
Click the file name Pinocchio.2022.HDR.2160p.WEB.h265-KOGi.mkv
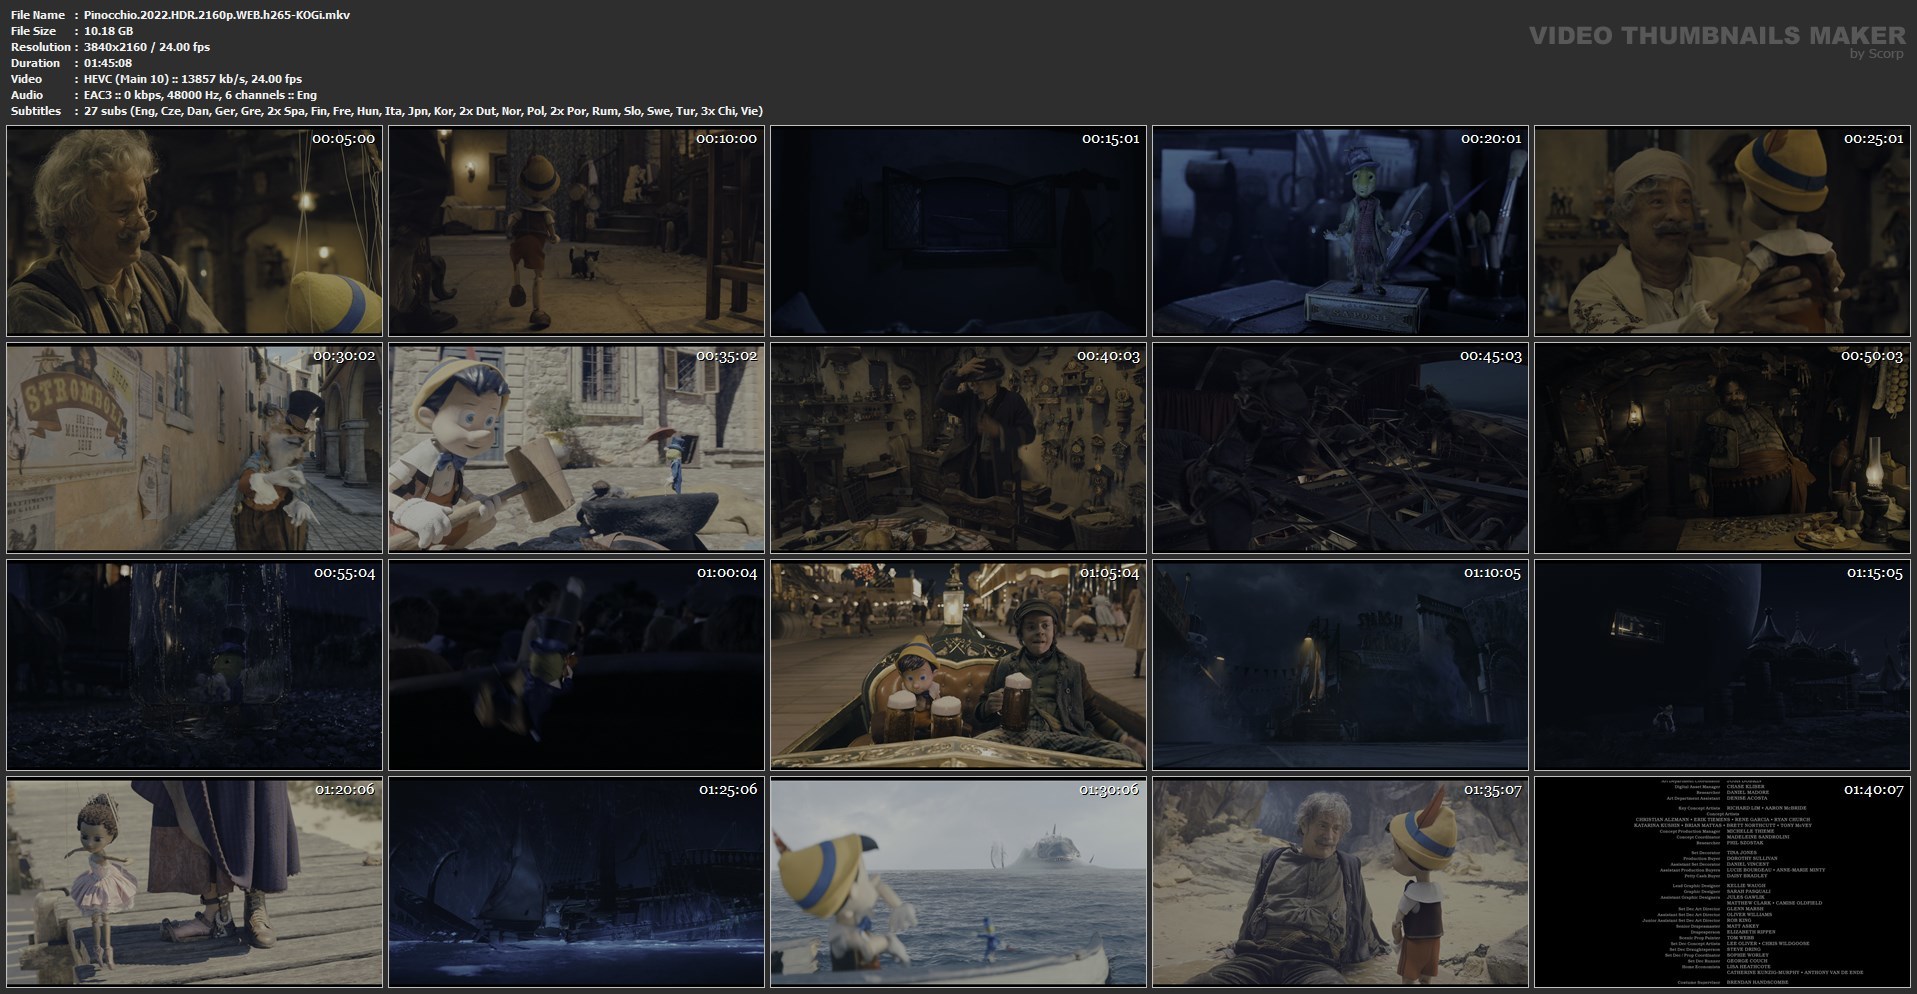coord(217,15)
